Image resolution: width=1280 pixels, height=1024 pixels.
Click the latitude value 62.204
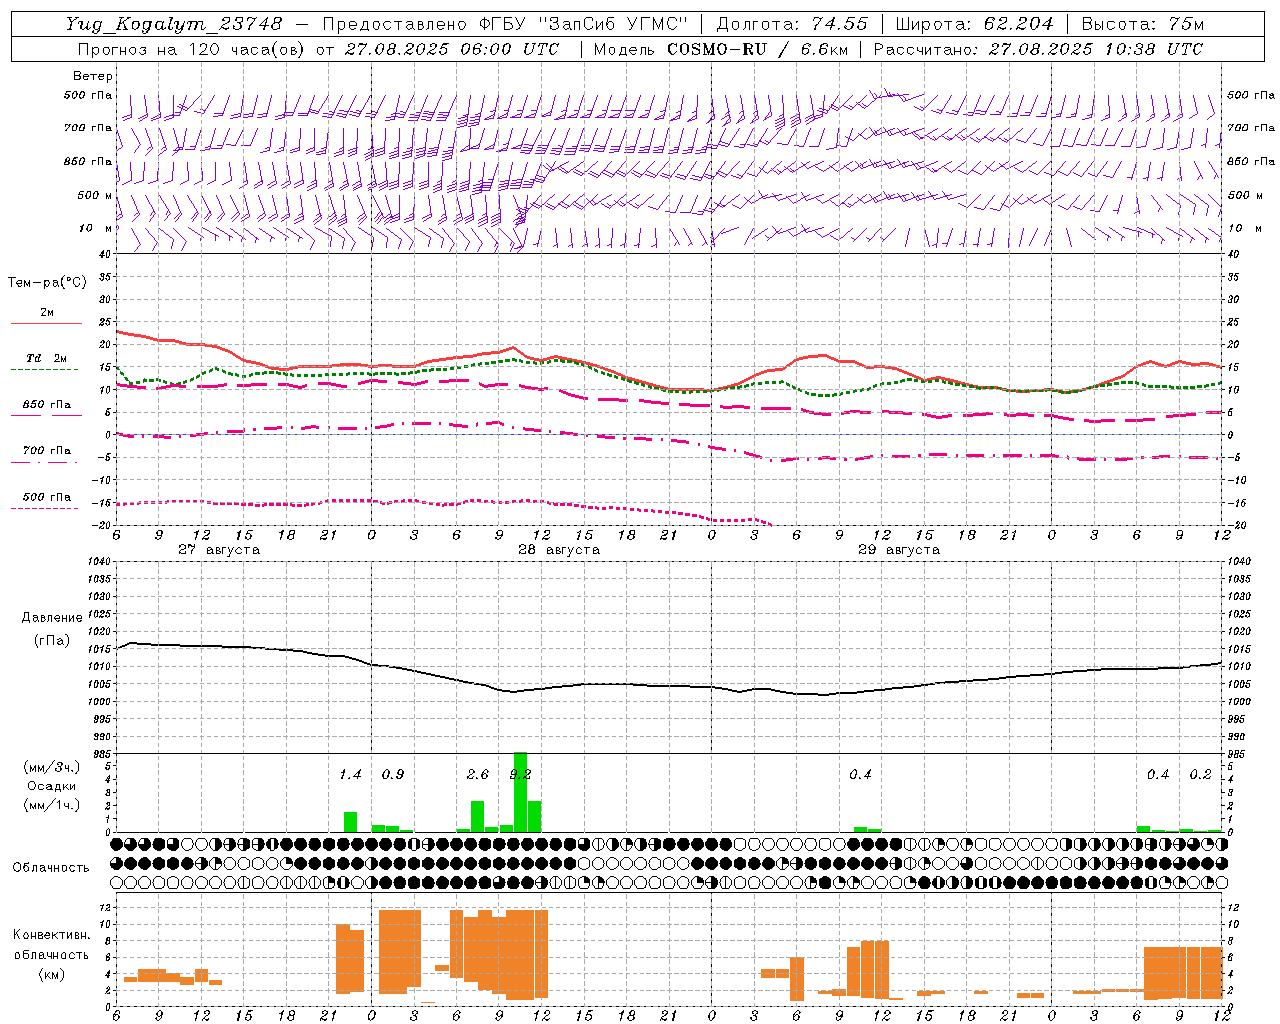coord(1018,24)
